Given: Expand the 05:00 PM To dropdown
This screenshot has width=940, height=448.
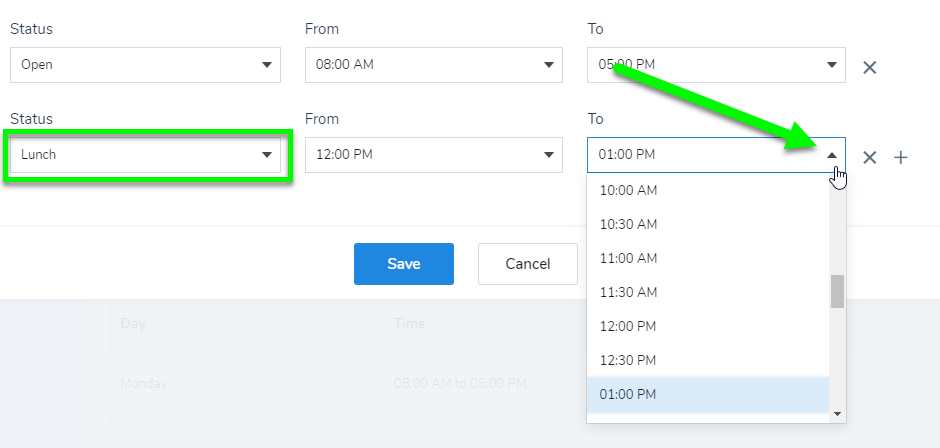Looking at the screenshot, I should pyautogui.click(x=716, y=65).
